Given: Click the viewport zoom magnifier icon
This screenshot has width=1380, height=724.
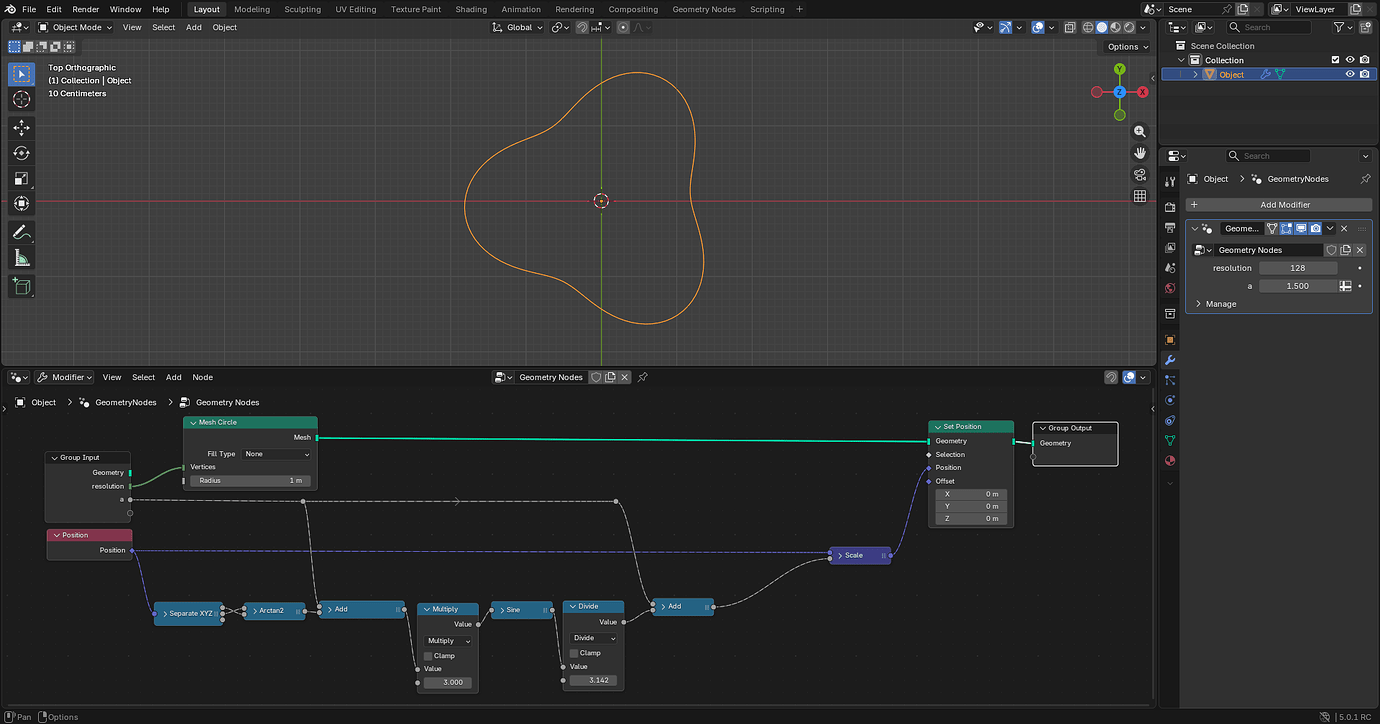Looking at the screenshot, I should point(1140,132).
